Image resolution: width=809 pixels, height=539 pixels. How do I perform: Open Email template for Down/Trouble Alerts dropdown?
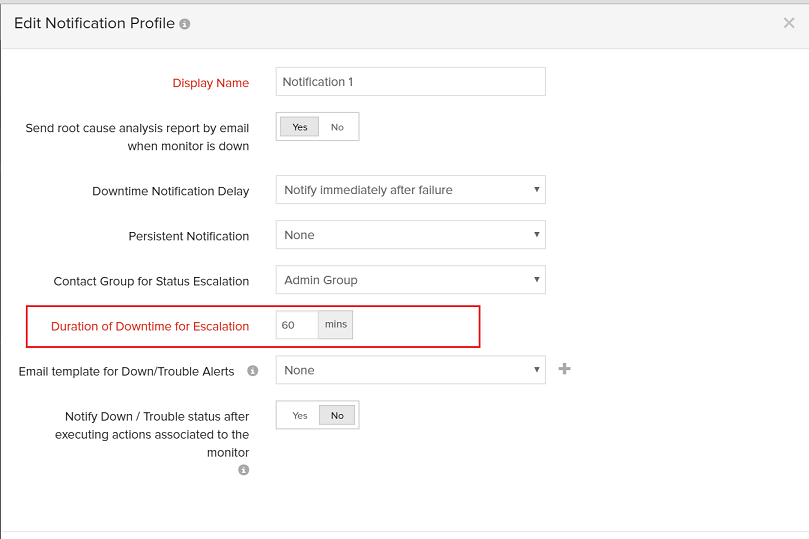pyautogui.click(x=410, y=370)
